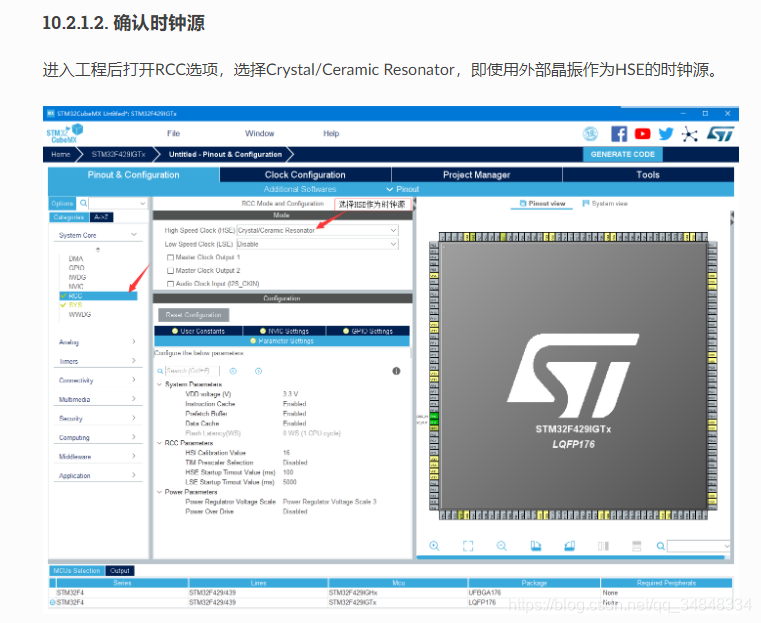This screenshot has height=623, width=761.
Task: Collapse the System Core category
Action: tap(98, 235)
